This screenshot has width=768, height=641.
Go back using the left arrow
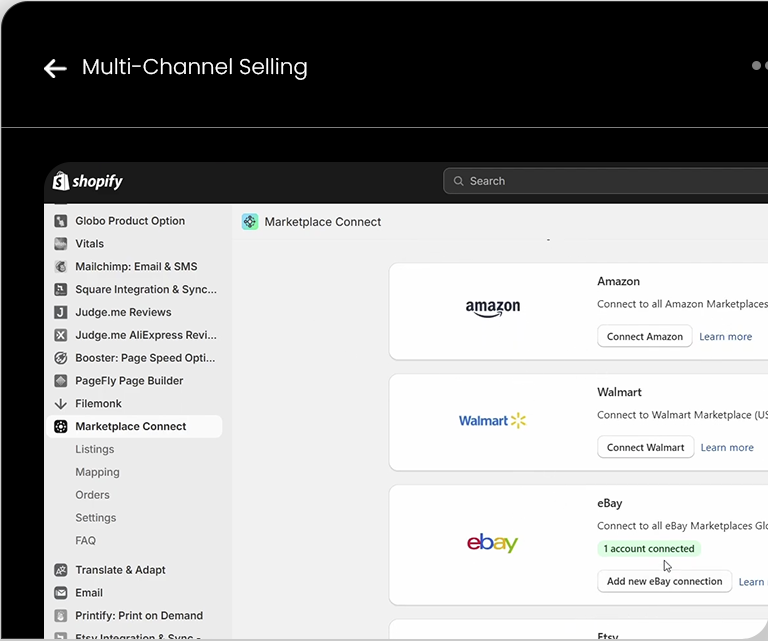click(x=55, y=68)
